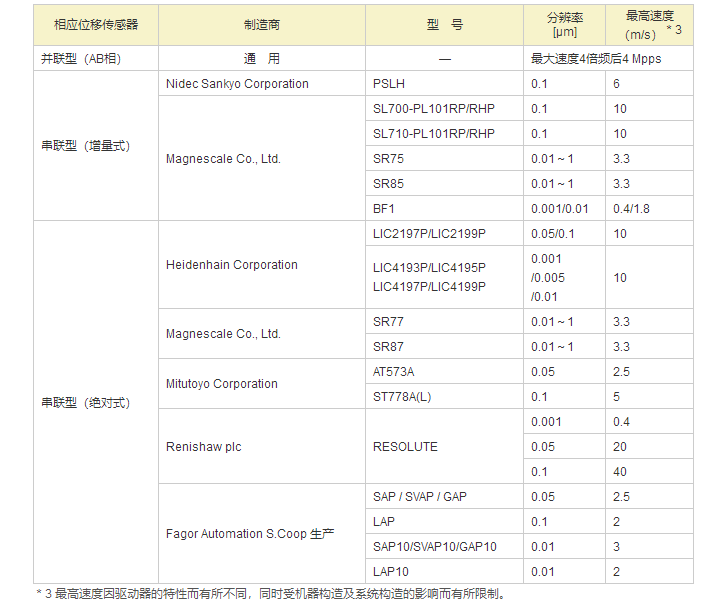The image size is (724, 605).
Task: Click the ST778A(L) model cell
Action: click(x=444, y=396)
